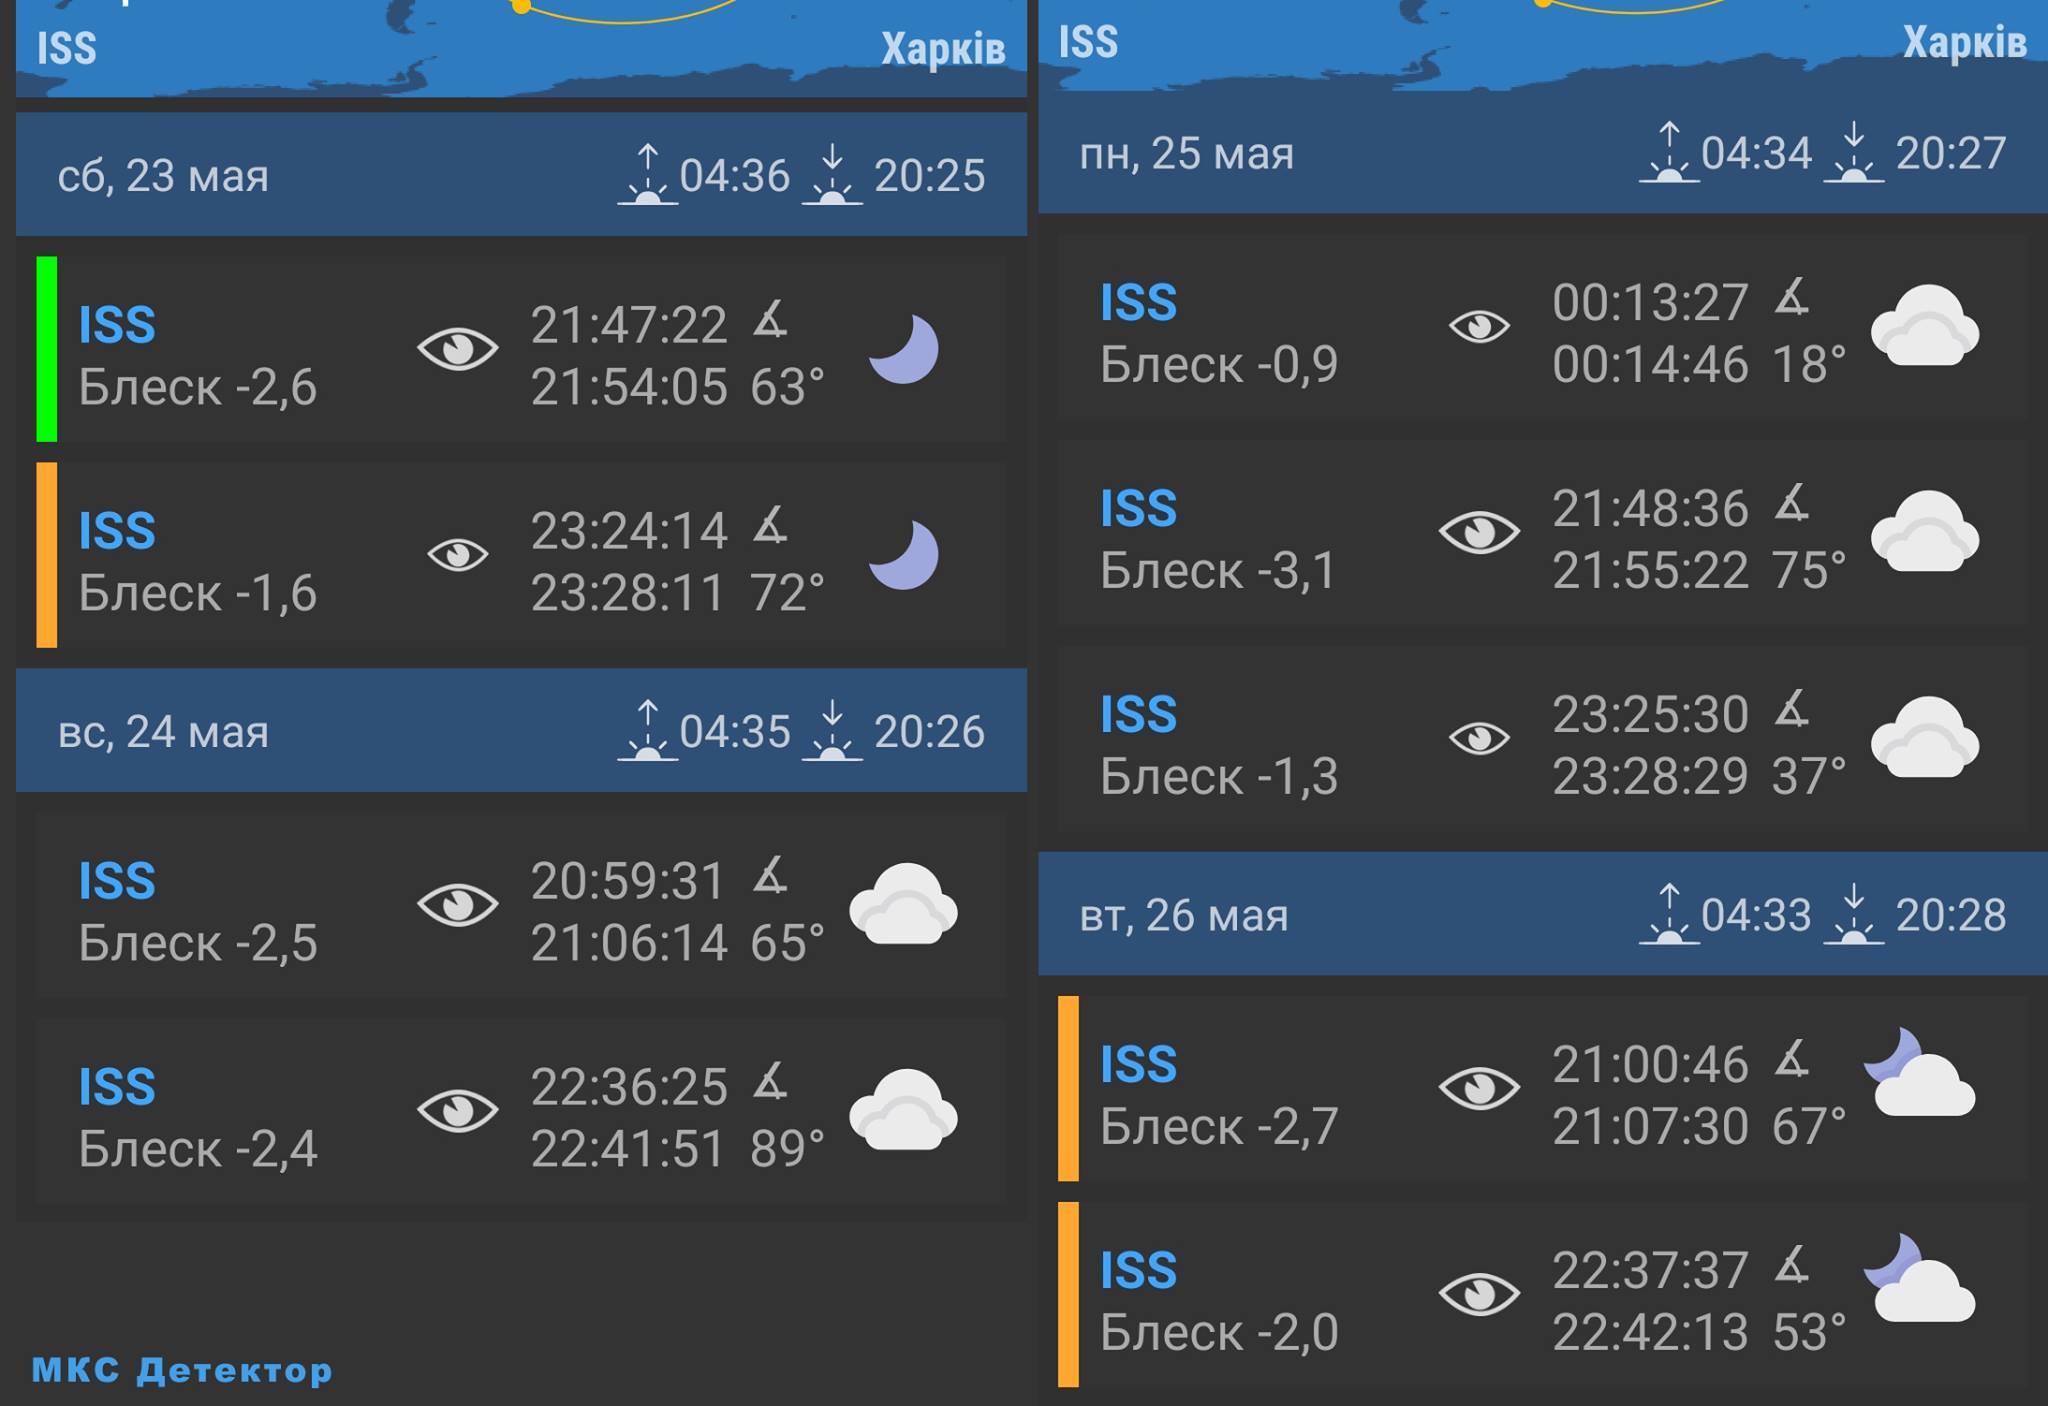Click the eye visibility icon of the Блеск -2,6 pass
The height and width of the screenshot is (1406, 2048).
(x=458, y=349)
